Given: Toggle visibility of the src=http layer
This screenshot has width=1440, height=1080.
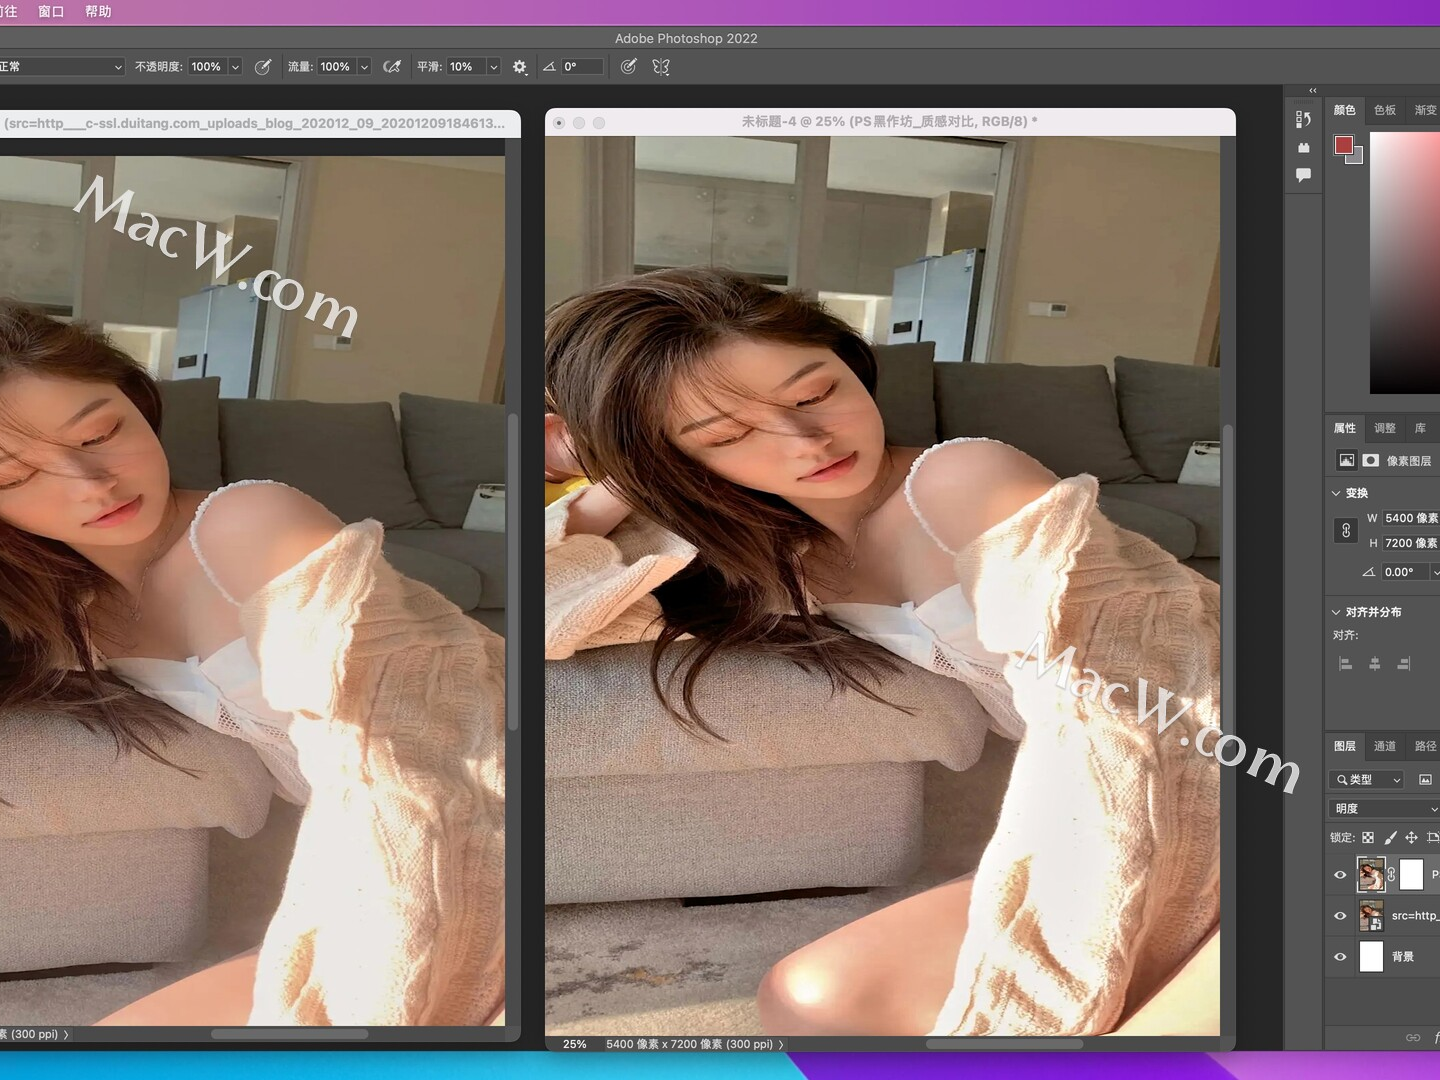Looking at the screenshot, I should tap(1340, 915).
